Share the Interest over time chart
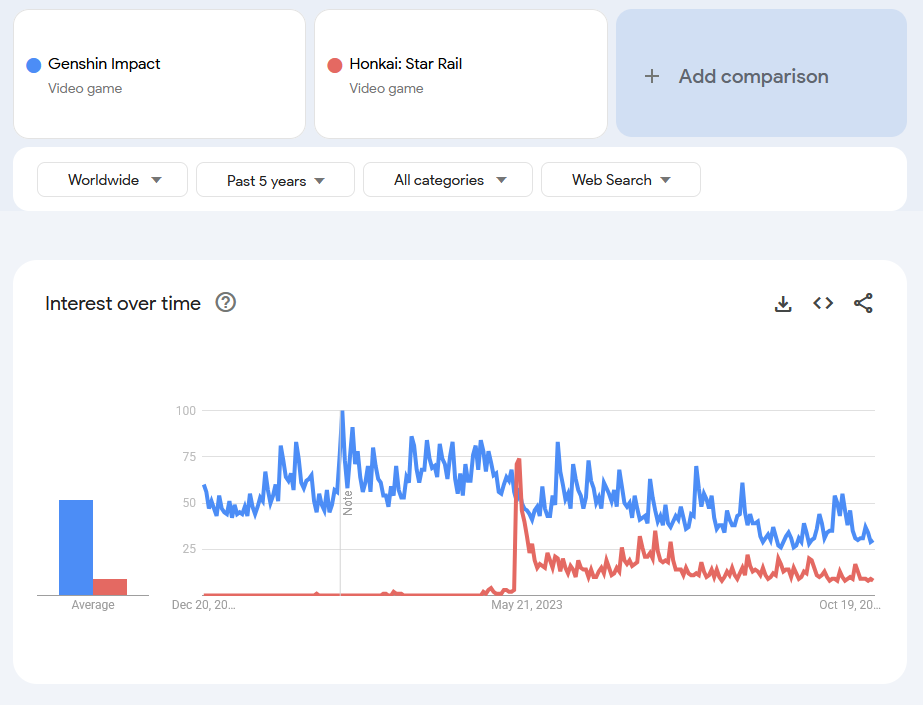Image resolution: width=923 pixels, height=705 pixels. click(x=863, y=304)
